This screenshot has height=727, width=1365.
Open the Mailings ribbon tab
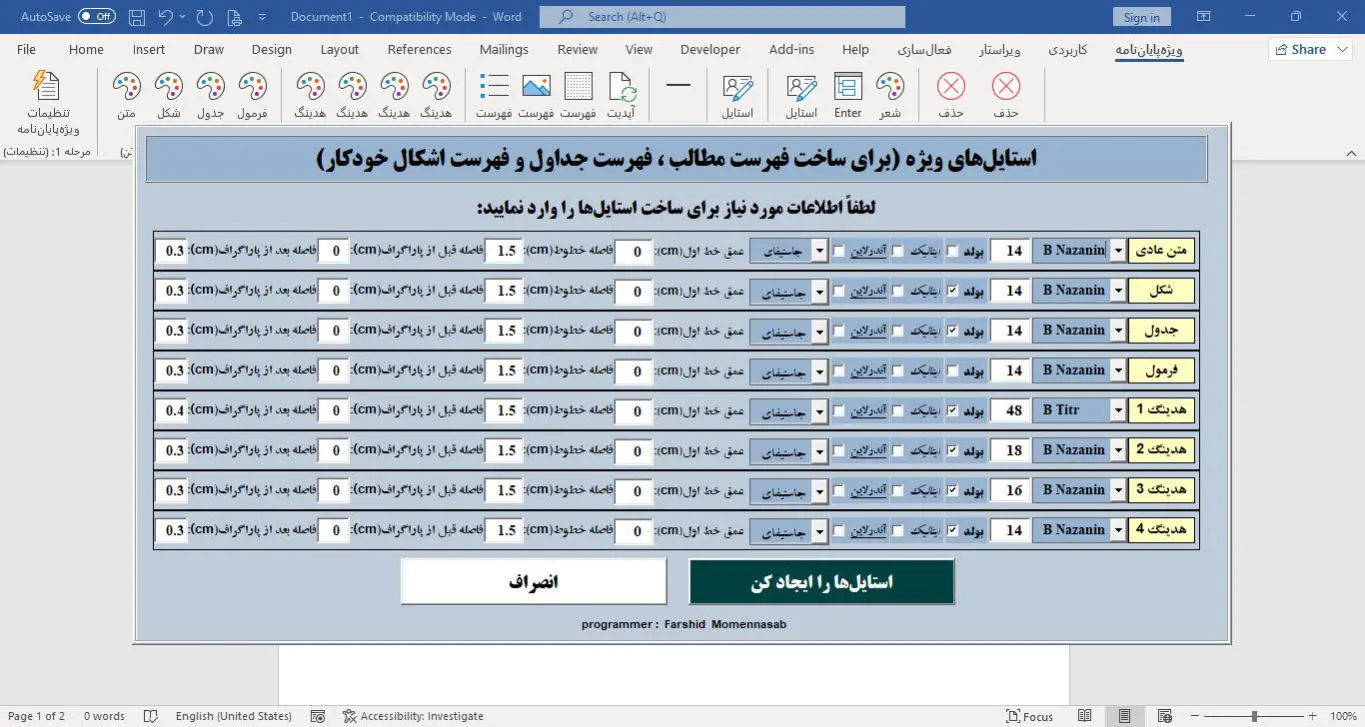tap(503, 49)
